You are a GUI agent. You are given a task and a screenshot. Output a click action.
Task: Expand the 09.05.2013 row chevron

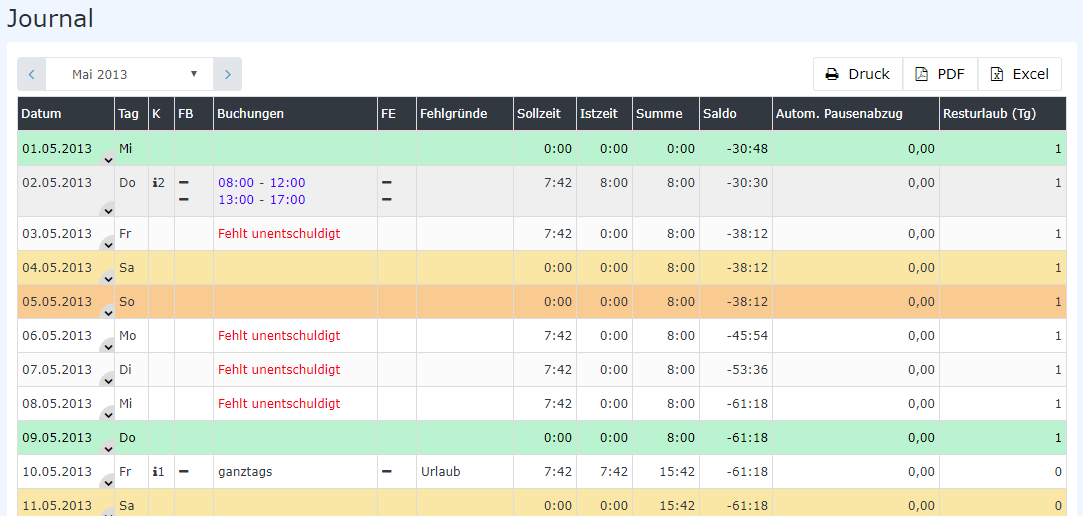[x=108, y=448]
